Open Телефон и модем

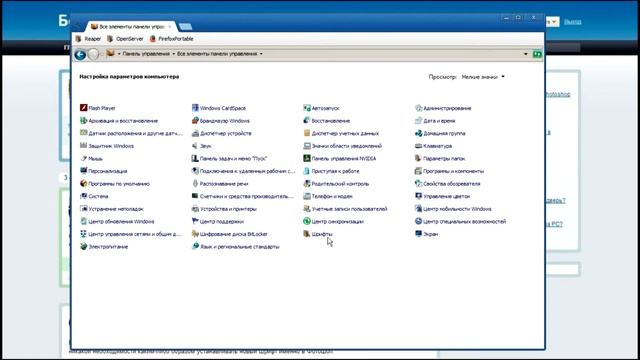coord(328,196)
